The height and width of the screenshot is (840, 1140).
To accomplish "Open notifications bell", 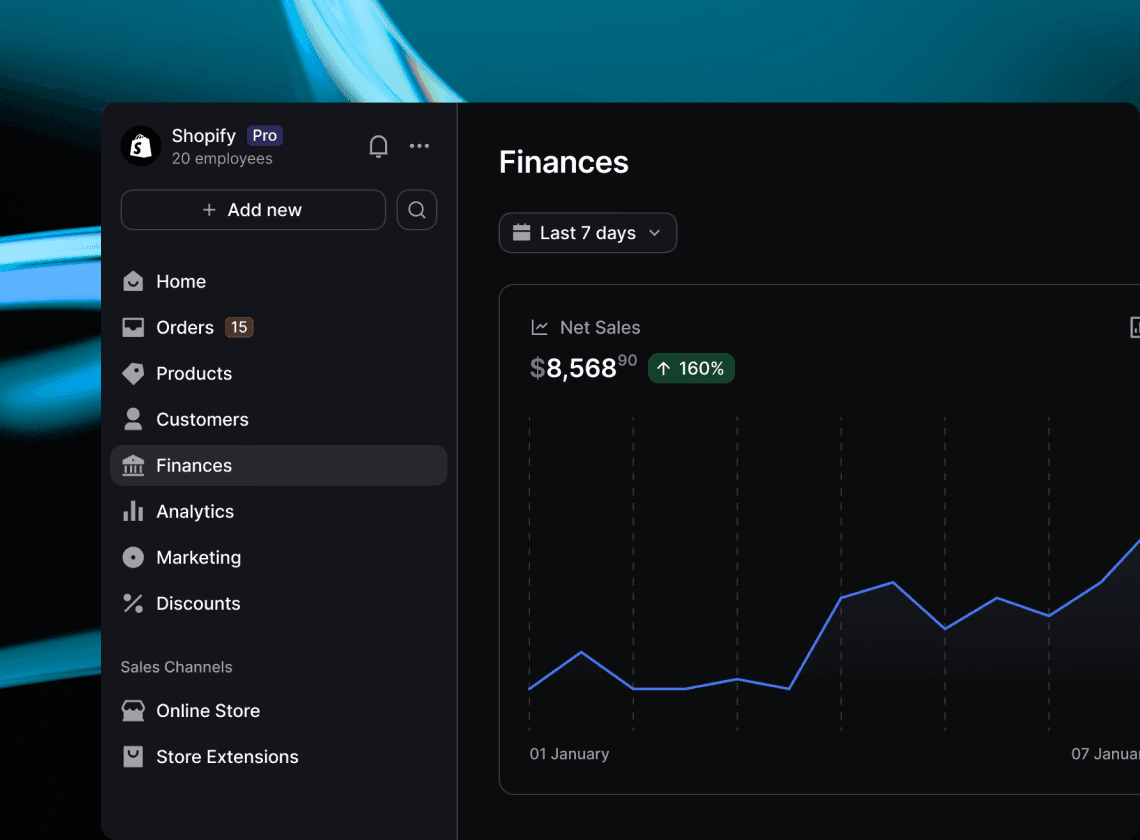I will tap(378, 146).
